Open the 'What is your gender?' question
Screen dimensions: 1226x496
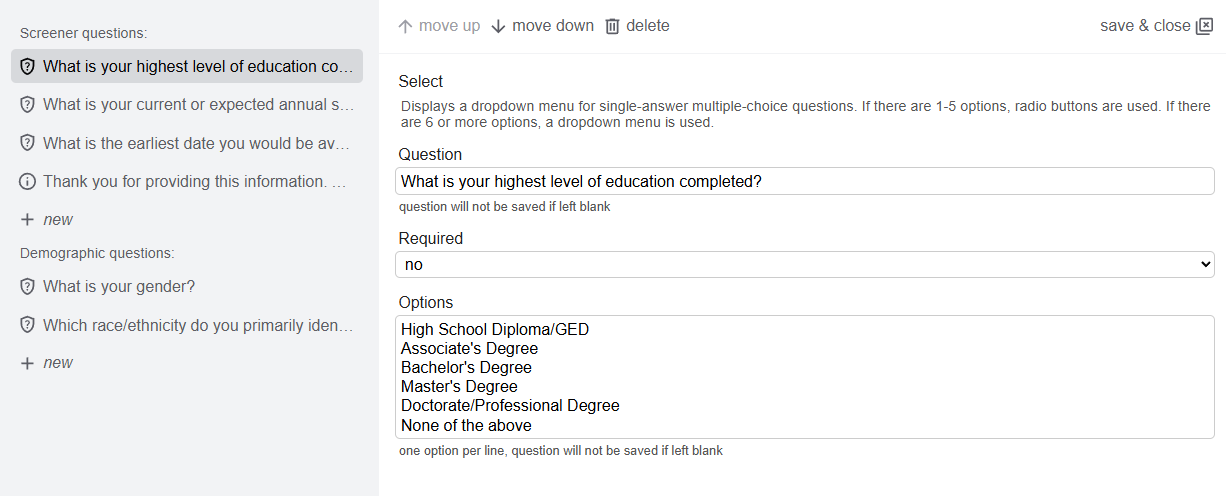(x=119, y=287)
